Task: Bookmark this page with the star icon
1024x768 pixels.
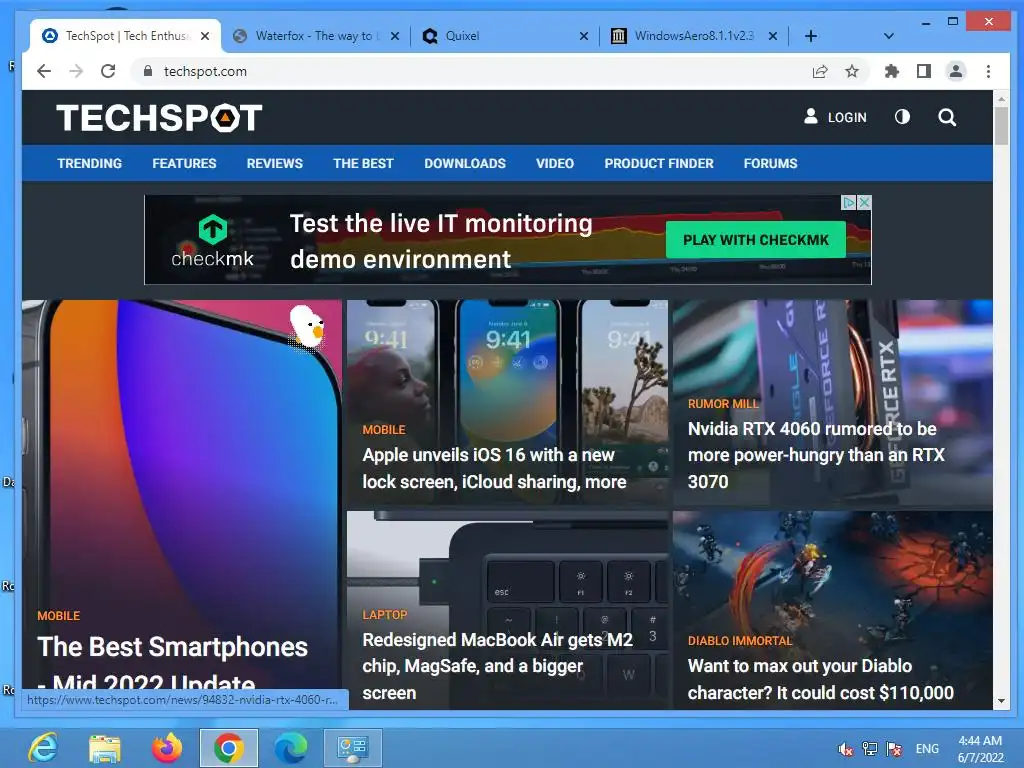Action: pyautogui.click(x=852, y=71)
